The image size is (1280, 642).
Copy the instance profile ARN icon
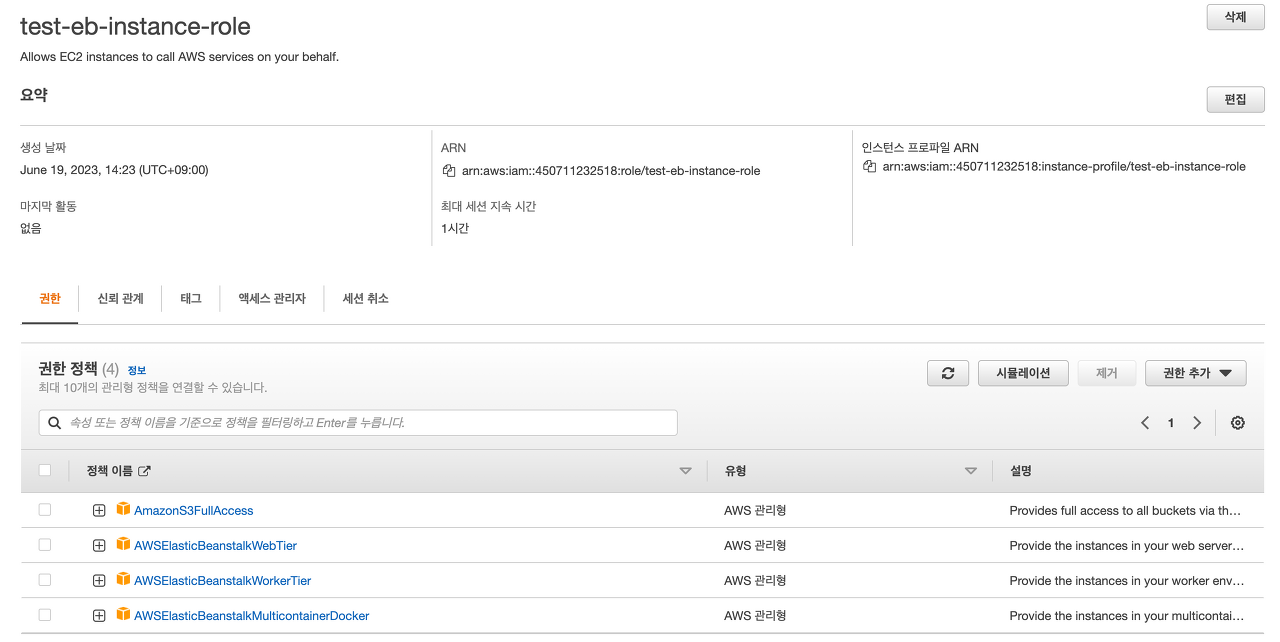click(x=870, y=166)
